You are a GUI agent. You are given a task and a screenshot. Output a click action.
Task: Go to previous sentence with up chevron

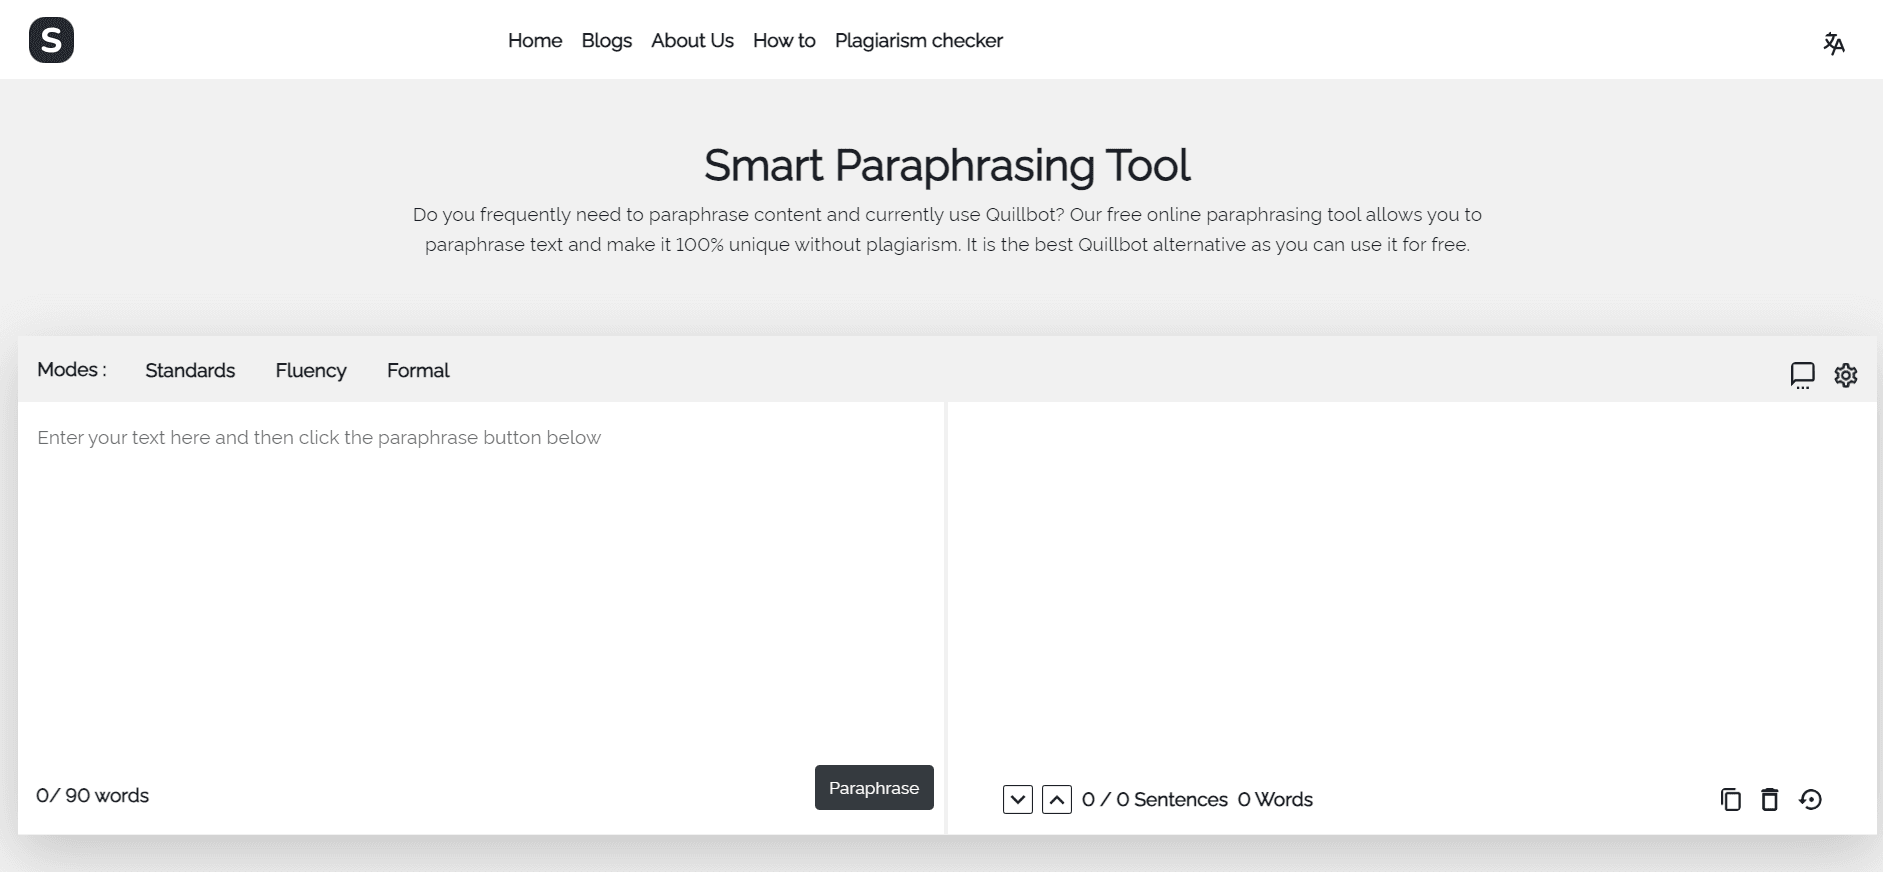tap(1056, 799)
